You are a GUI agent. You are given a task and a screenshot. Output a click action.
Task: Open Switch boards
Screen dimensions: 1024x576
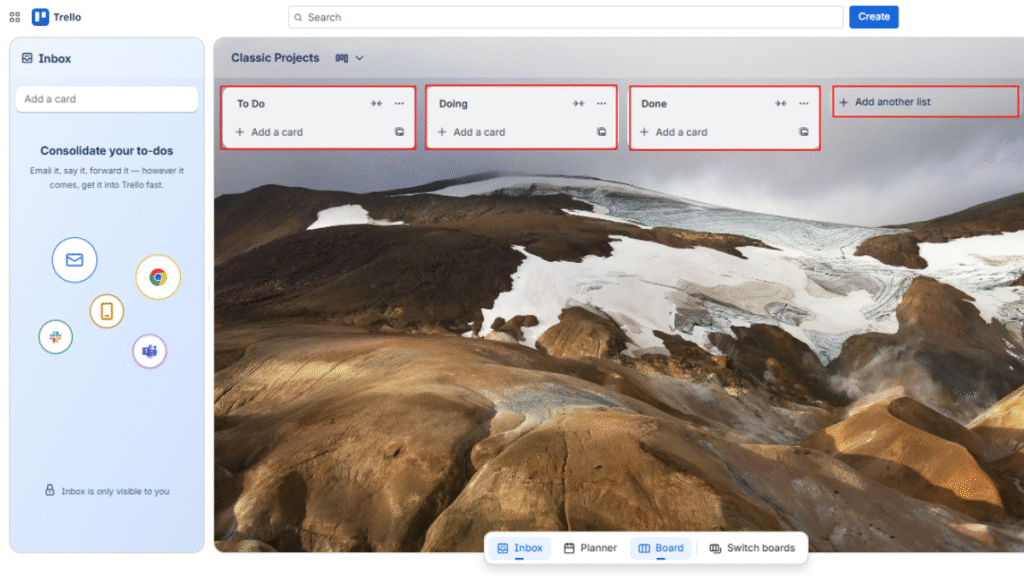752,548
